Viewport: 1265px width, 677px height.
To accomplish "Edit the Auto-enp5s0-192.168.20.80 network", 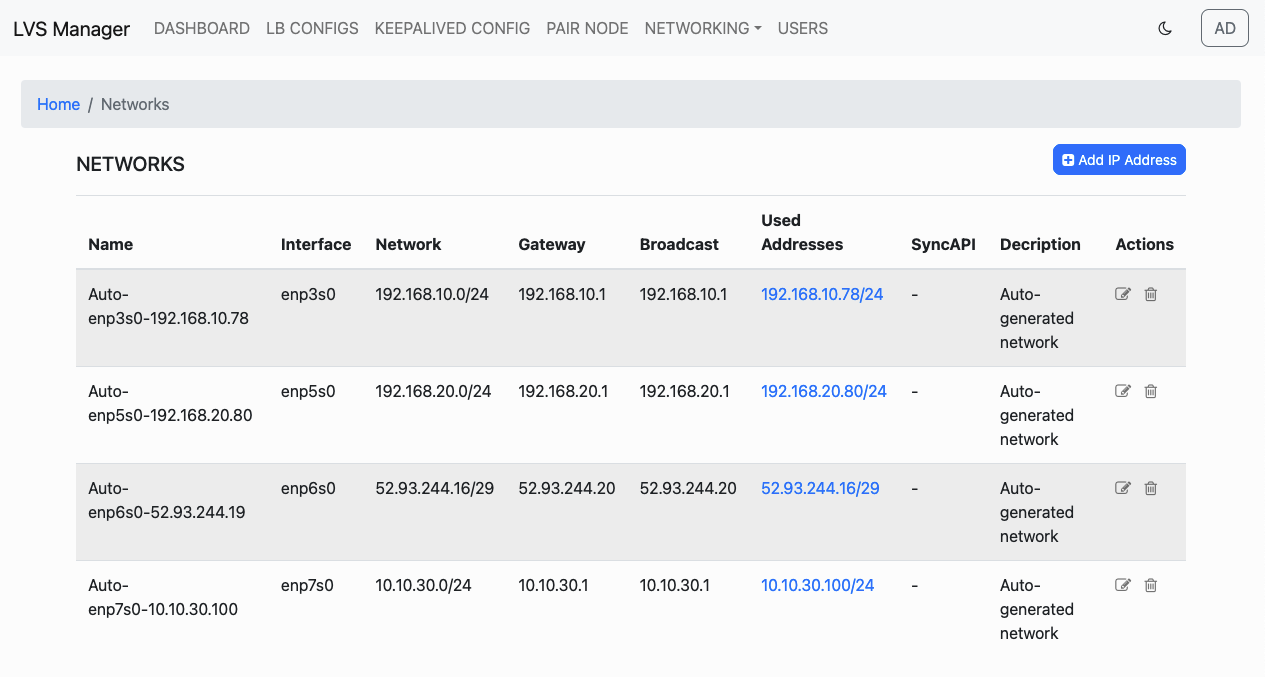I will (x=1123, y=391).
